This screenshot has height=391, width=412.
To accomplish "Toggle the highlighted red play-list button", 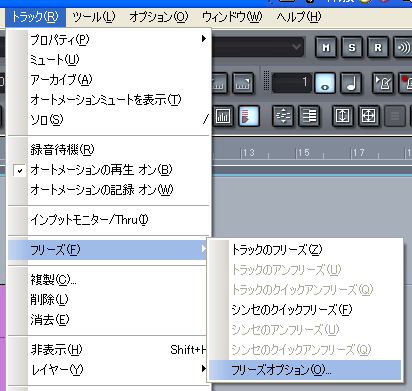I will point(249,116).
